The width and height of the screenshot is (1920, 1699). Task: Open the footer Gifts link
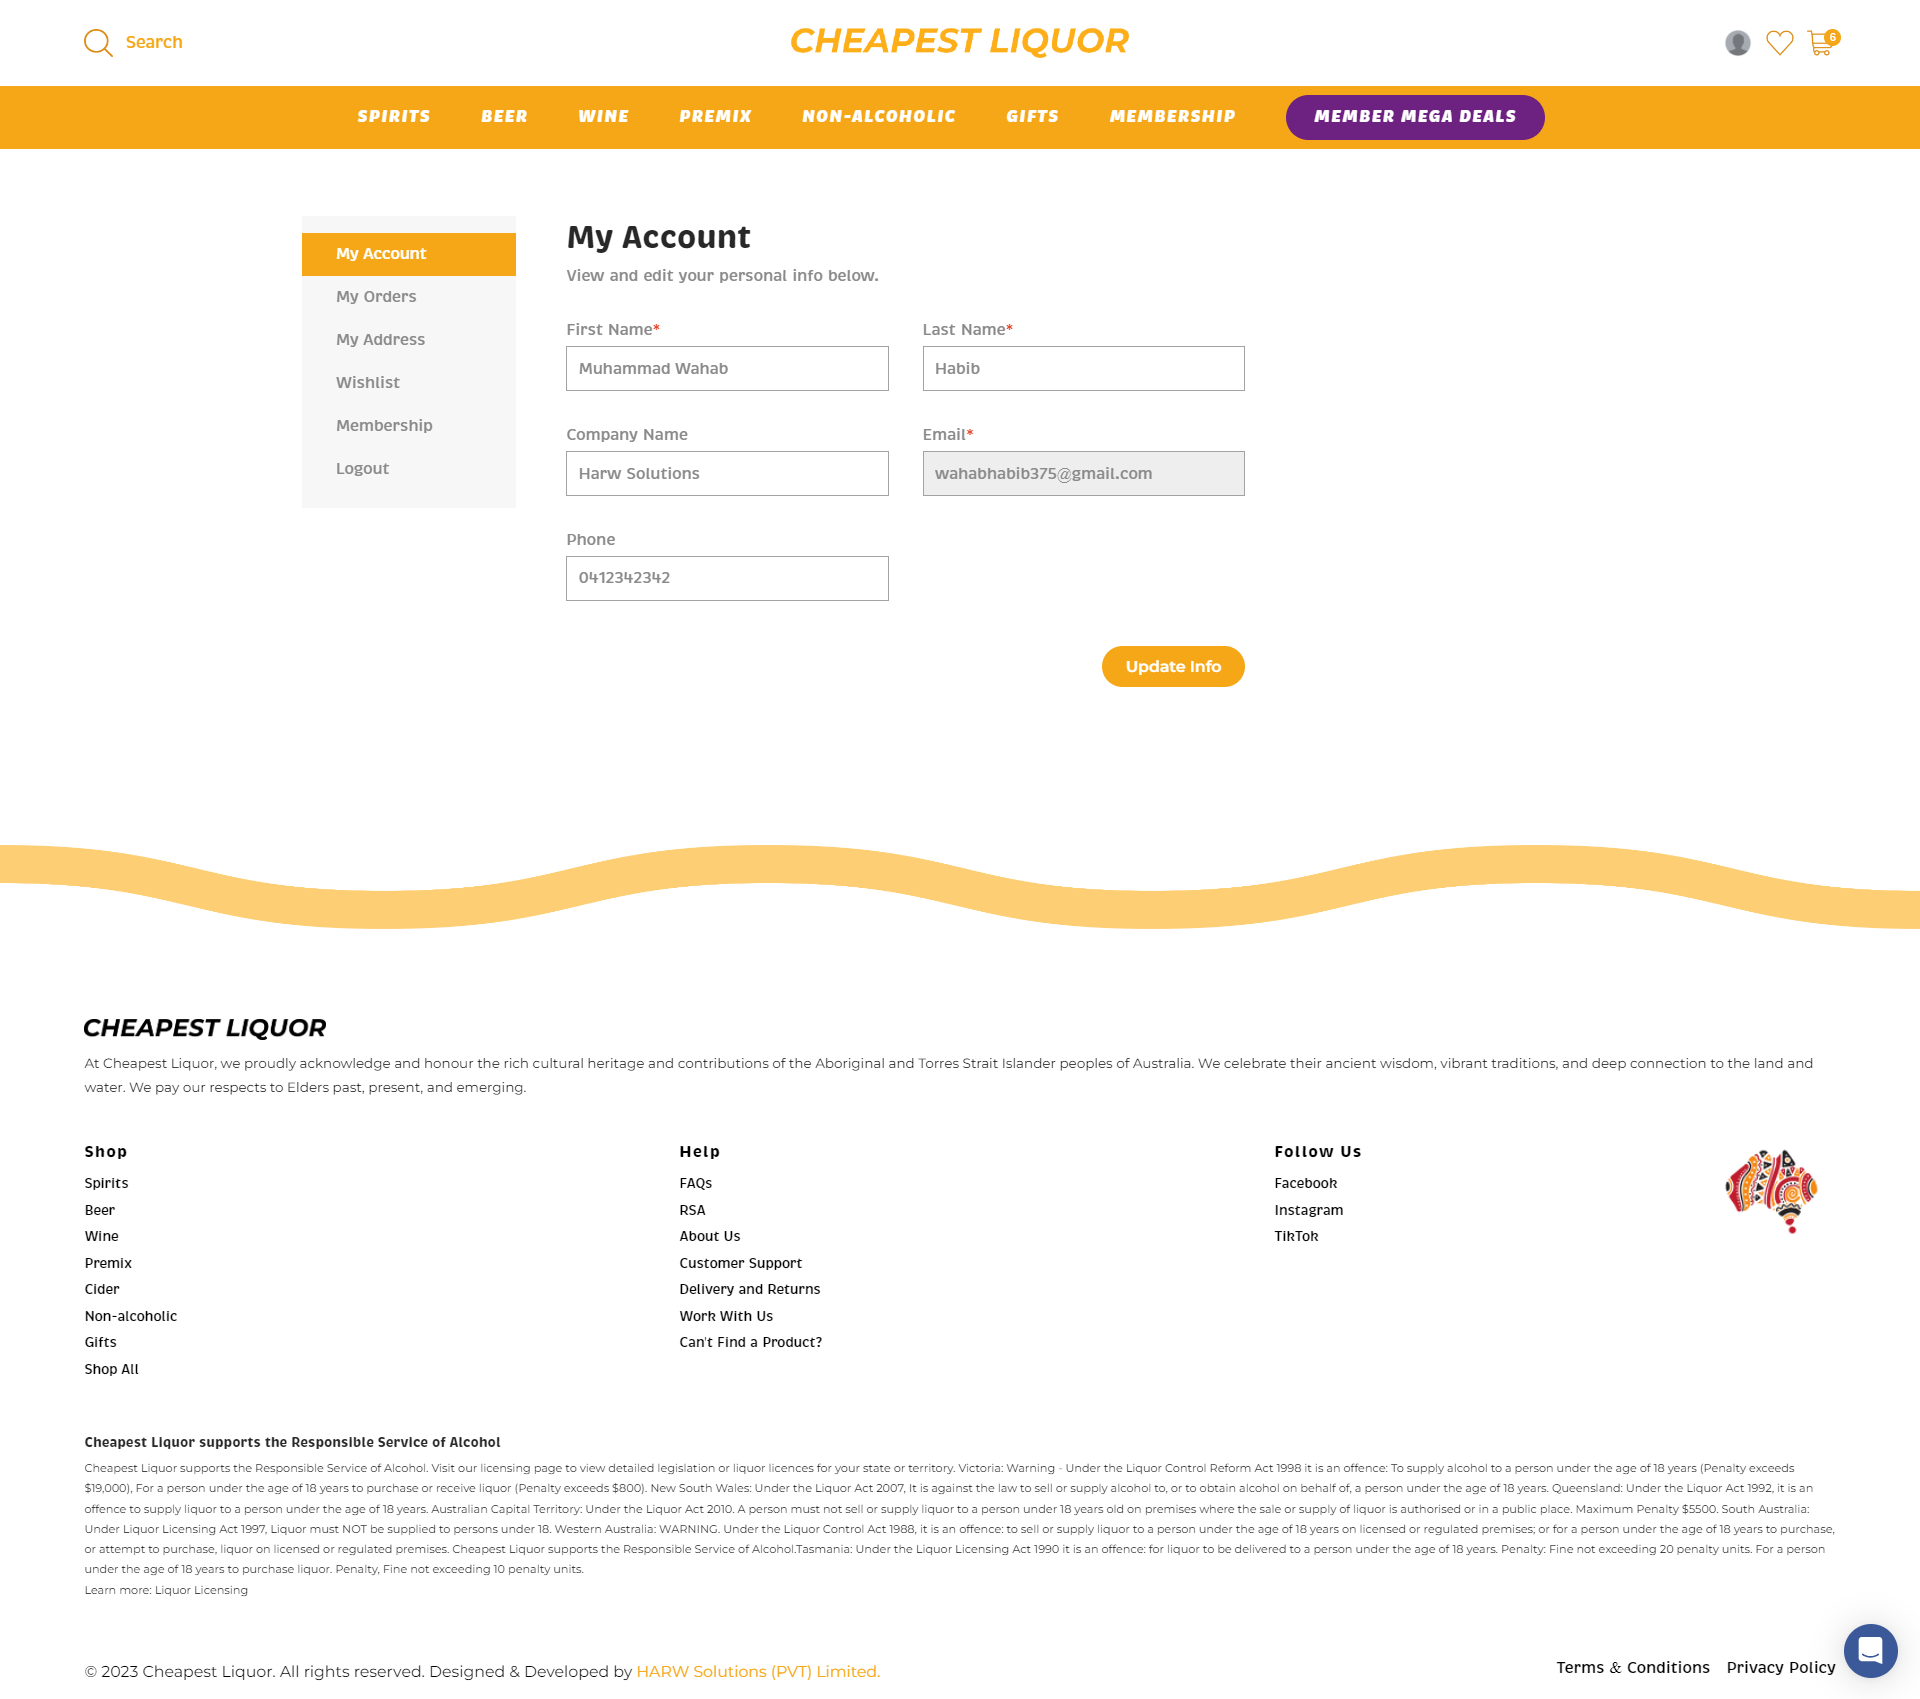click(100, 1342)
